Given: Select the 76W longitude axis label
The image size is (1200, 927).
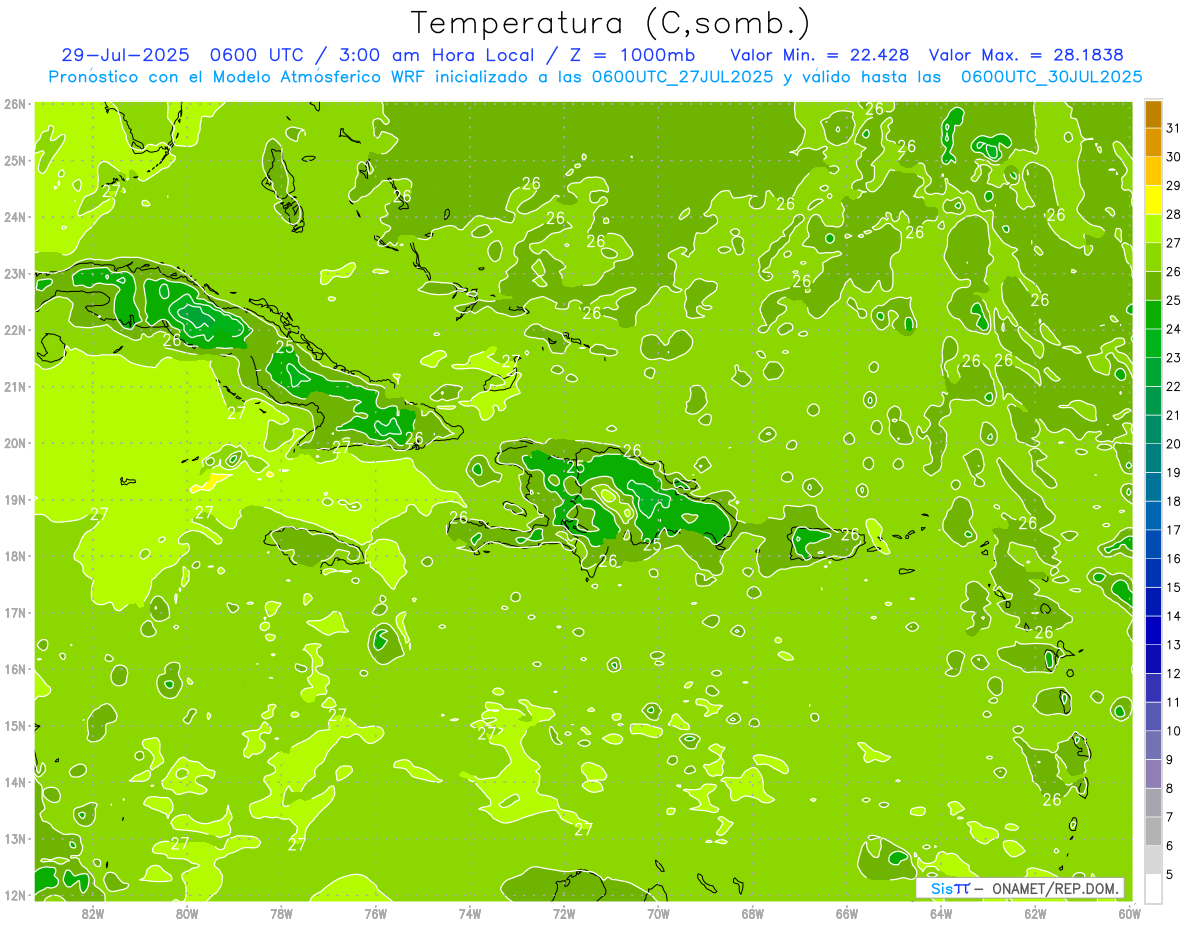Looking at the screenshot, I should point(376,912).
